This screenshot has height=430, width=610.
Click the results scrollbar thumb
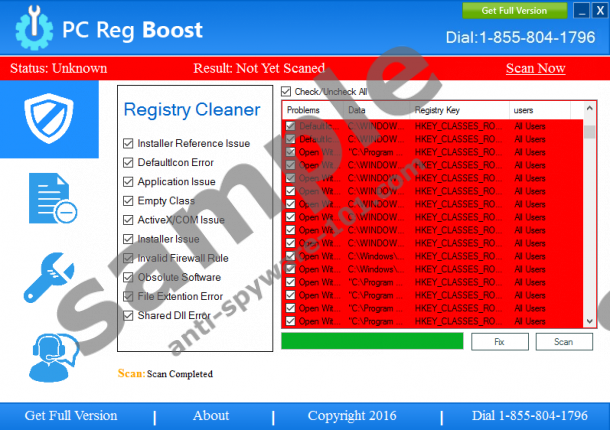tap(589, 132)
